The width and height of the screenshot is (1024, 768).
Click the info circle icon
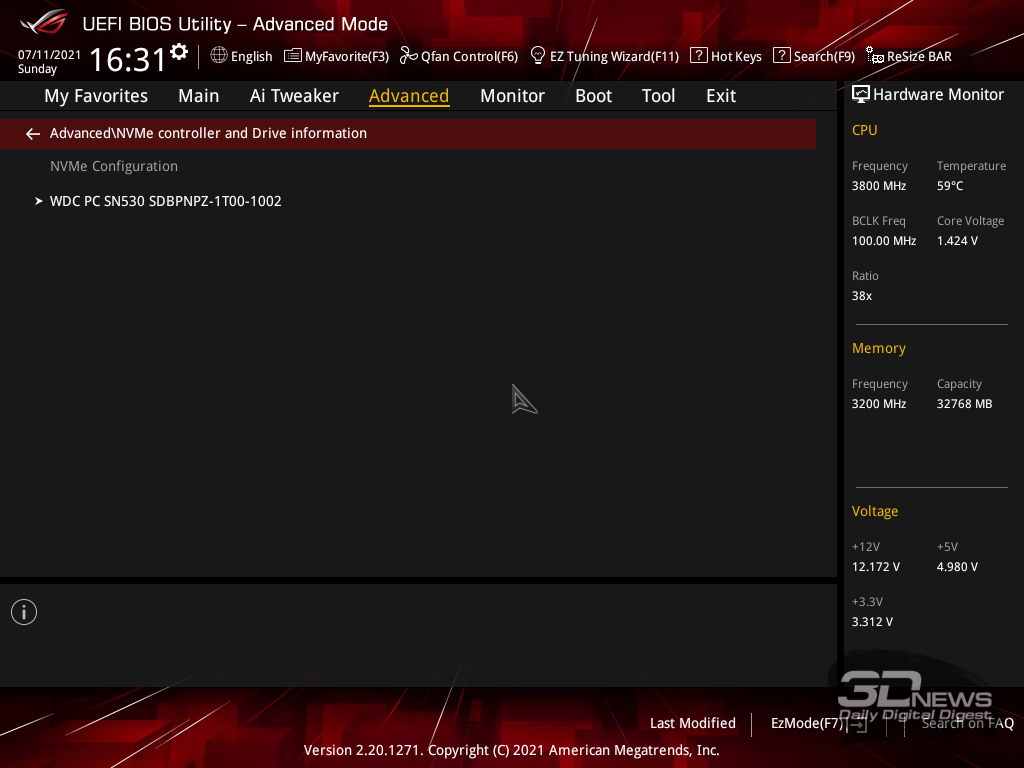tap(24, 612)
